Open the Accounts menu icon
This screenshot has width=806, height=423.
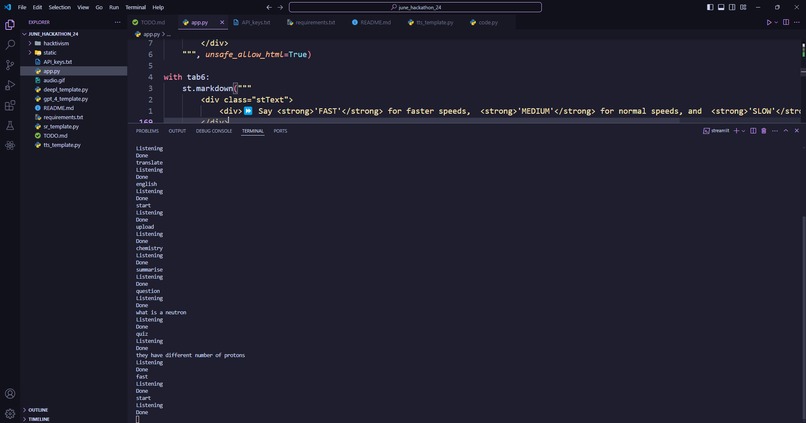[x=10, y=394]
